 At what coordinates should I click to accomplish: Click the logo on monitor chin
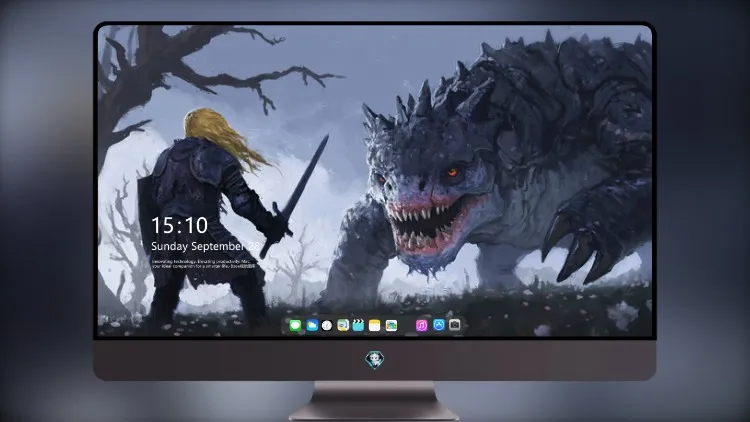point(375,360)
